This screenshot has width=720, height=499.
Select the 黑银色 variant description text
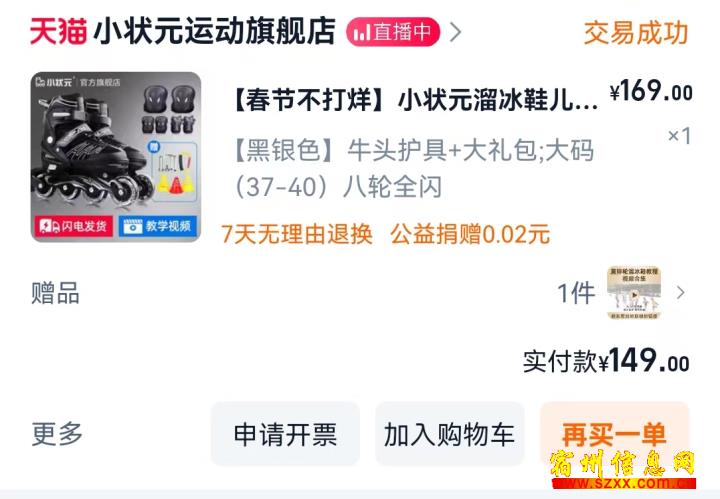413,168
